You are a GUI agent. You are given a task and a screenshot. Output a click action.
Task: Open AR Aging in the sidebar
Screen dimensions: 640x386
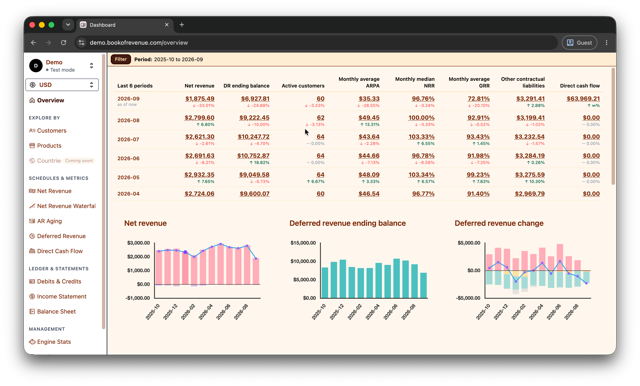click(x=49, y=221)
